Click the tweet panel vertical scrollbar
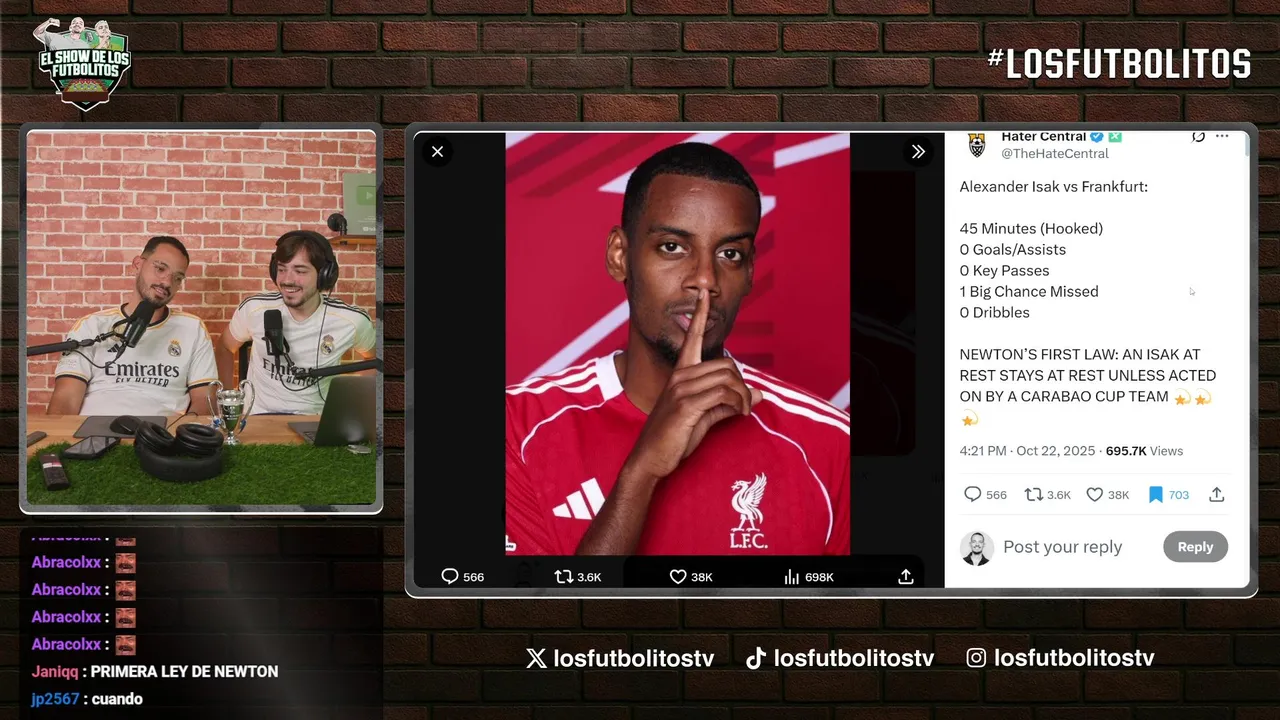Viewport: 1280px width, 720px height. (x=1247, y=145)
